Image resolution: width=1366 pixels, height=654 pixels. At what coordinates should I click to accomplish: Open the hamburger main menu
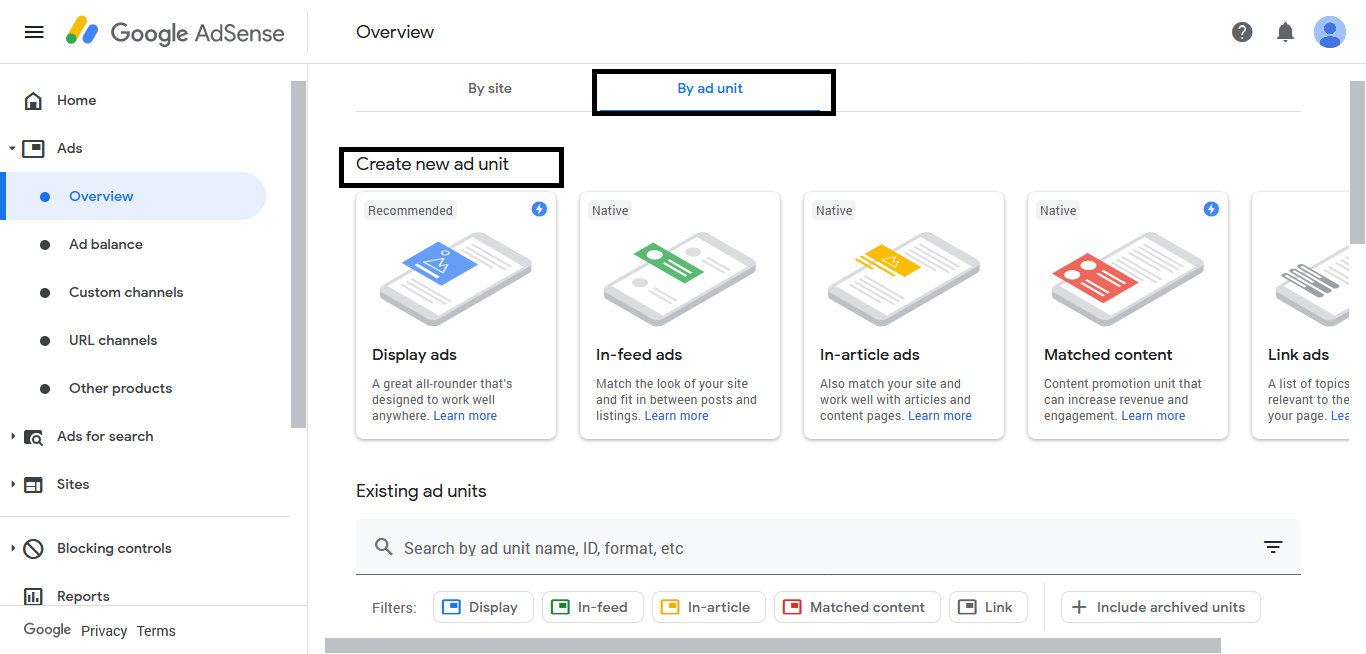pos(34,32)
